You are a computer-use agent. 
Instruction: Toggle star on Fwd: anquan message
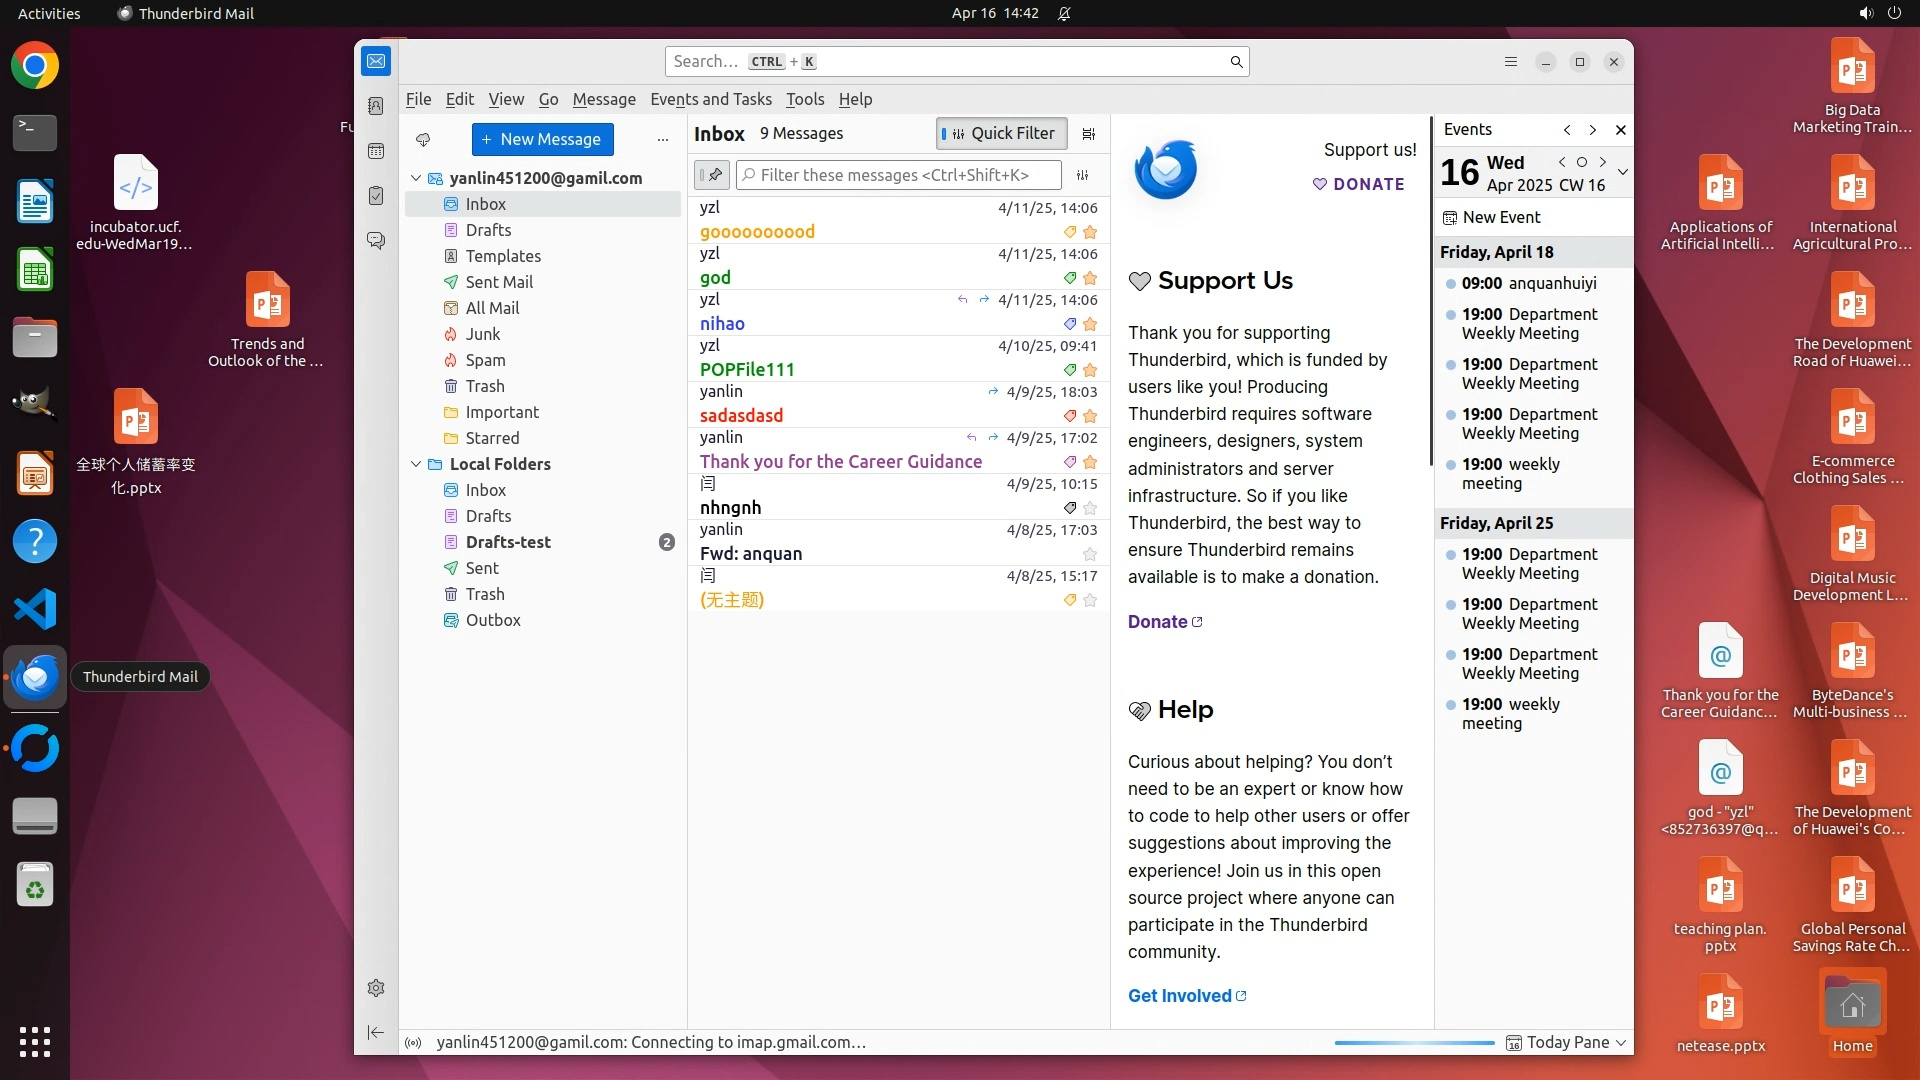1090,554
